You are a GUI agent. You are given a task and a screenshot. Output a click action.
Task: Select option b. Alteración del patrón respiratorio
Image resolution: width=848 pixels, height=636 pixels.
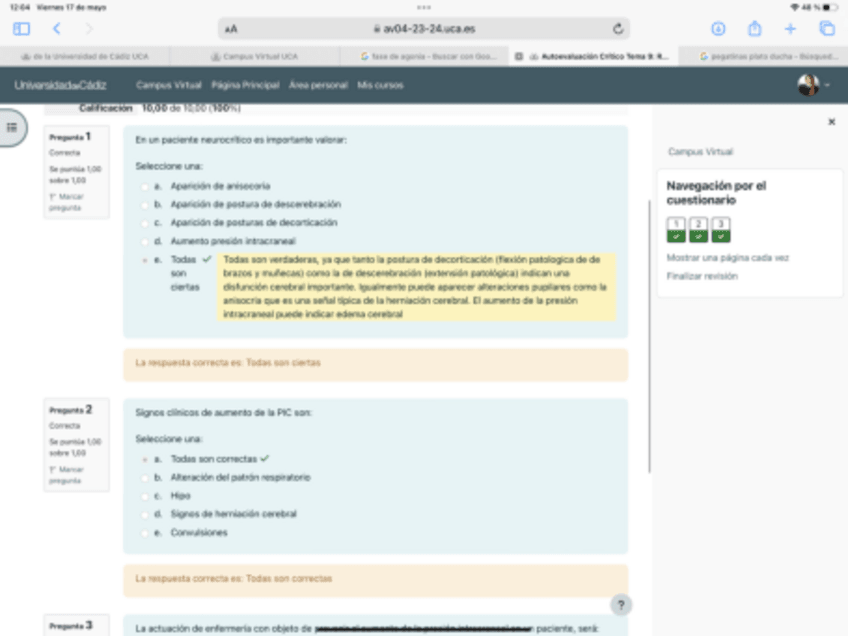point(144,478)
